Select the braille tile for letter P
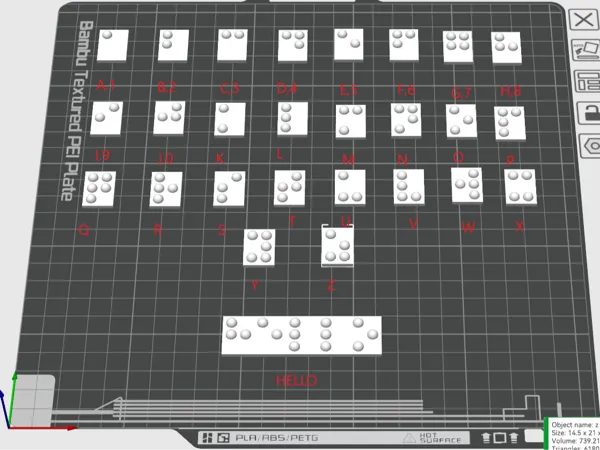Image resolution: width=600 pixels, height=450 pixels. [x=510, y=123]
